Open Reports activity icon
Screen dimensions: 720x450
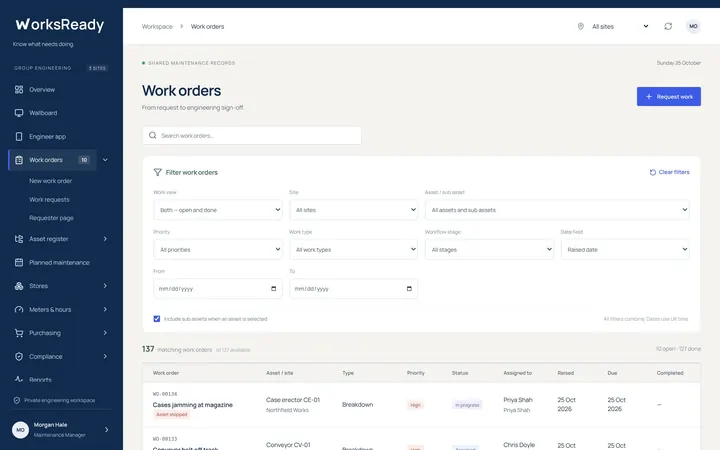coord(19,379)
